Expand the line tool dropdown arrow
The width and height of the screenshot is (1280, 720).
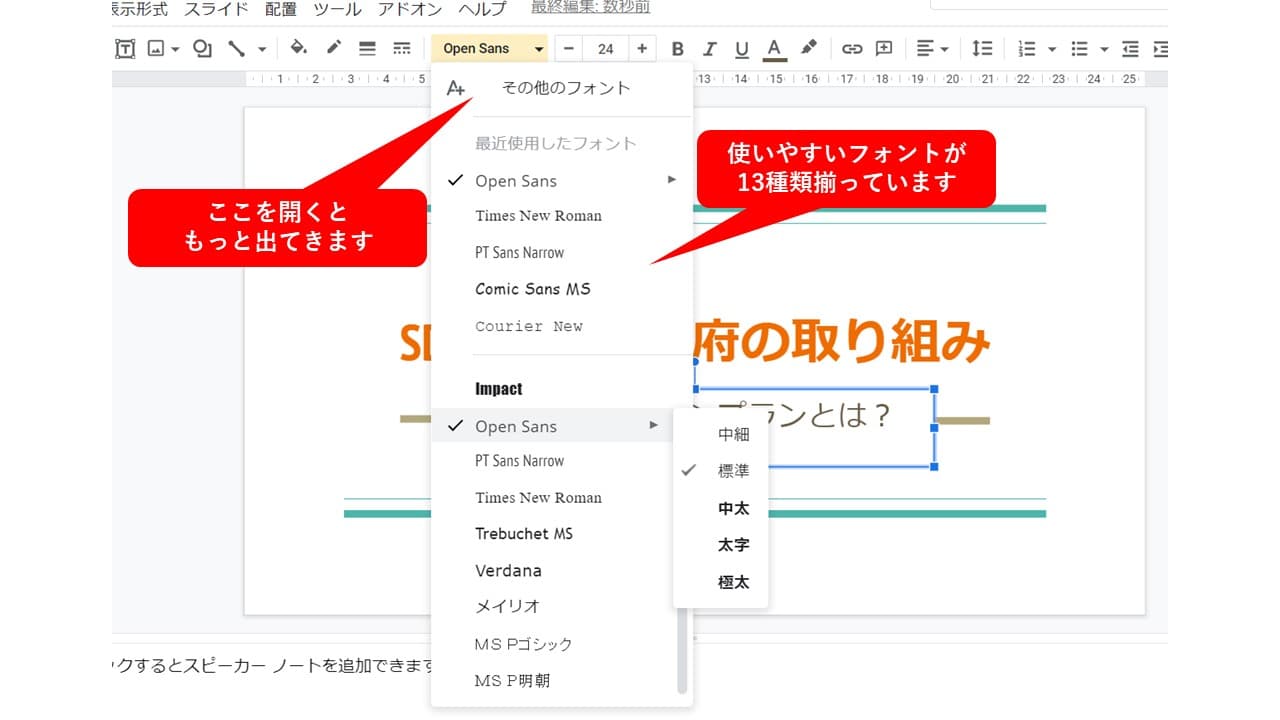[x=262, y=49]
